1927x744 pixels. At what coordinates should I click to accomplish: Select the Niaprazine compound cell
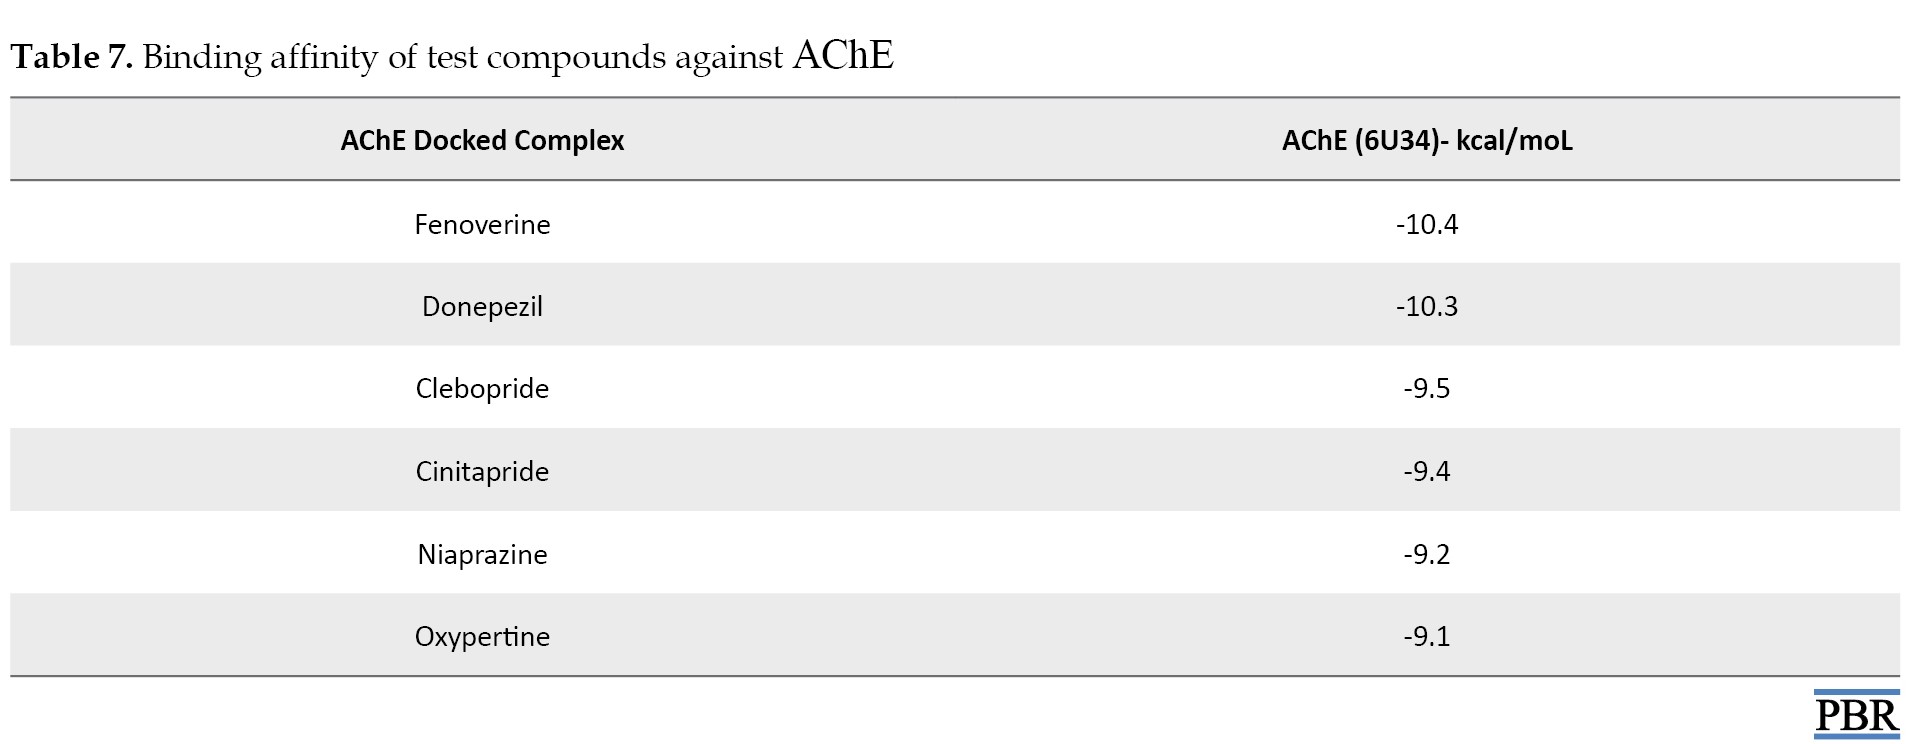[482, 554]
